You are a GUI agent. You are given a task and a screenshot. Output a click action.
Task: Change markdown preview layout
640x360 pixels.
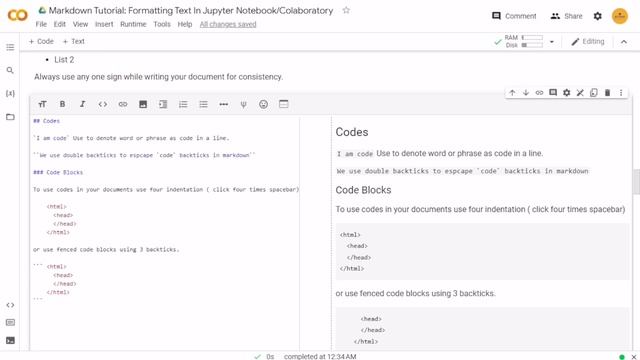click(284, 104)
